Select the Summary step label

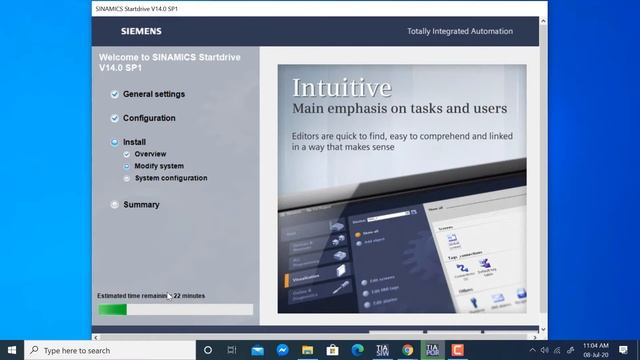pos(141,204)
